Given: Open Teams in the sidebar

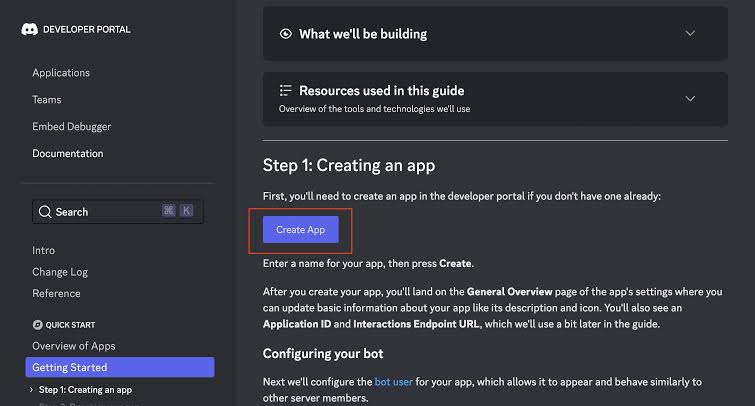Looking at the screenshot, I should (47, 100).
